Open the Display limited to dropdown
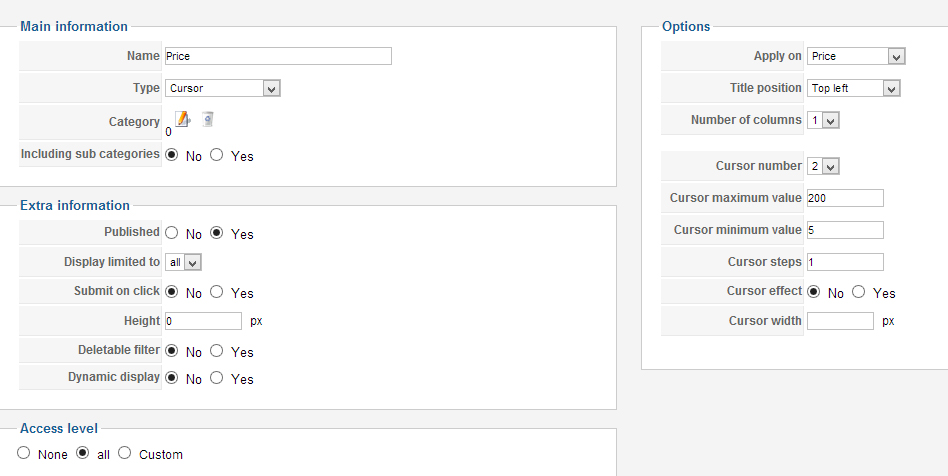The width and height of the screenshot is (948, 476). 184,262
